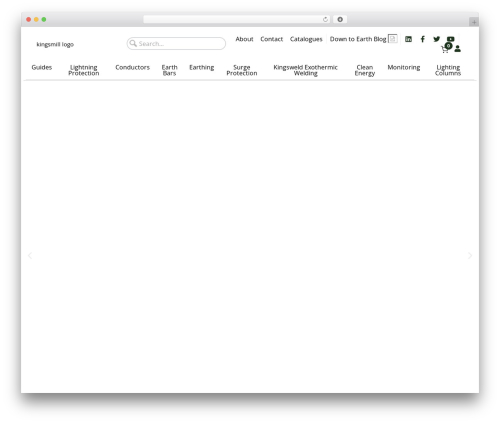This screenshot has width=500, height=423.
Task: Open the shopping cart icon
Action: (445, 50)
